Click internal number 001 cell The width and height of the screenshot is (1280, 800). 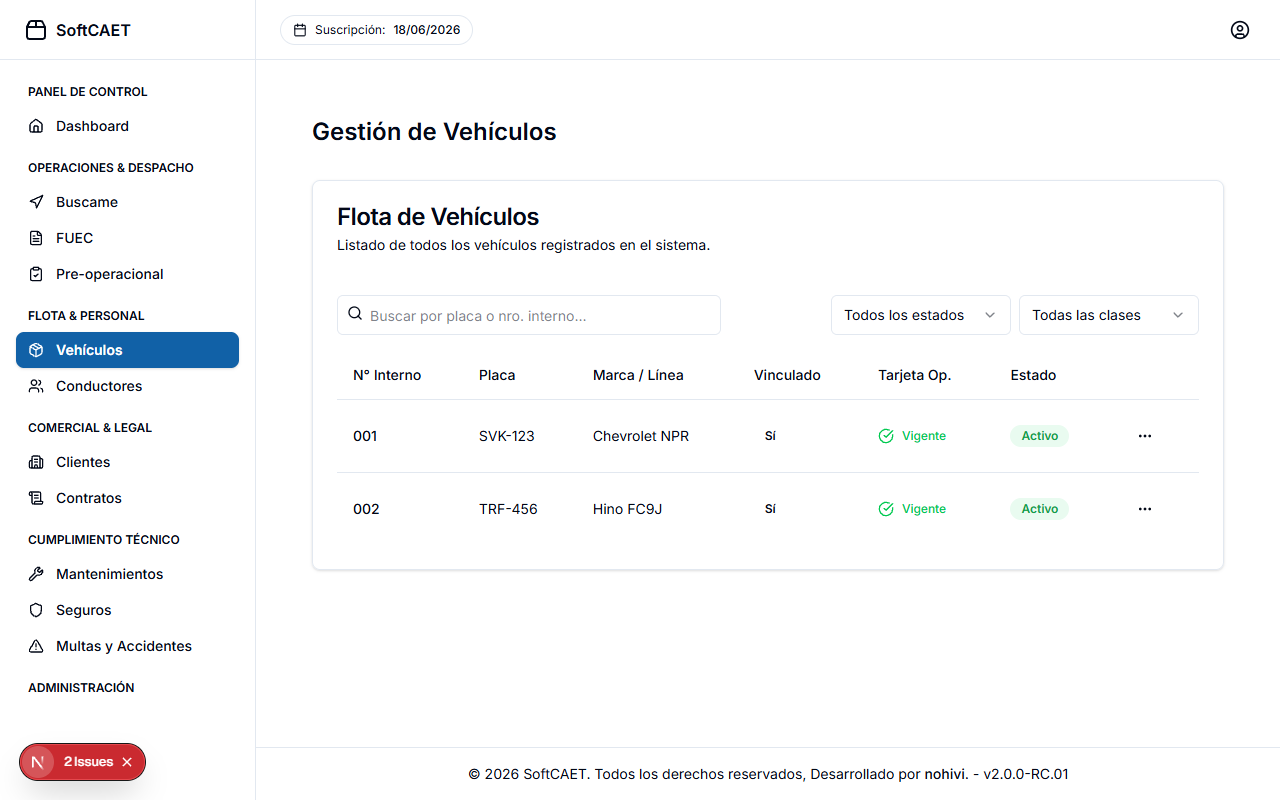[x=365, y=436]
